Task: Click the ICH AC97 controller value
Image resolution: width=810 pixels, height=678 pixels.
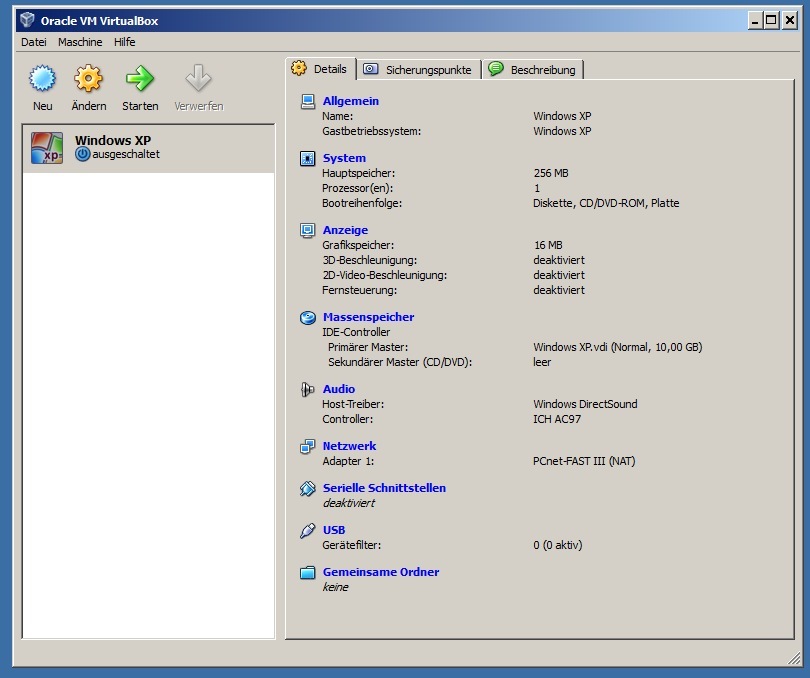Action: click(x=557, y=419)
